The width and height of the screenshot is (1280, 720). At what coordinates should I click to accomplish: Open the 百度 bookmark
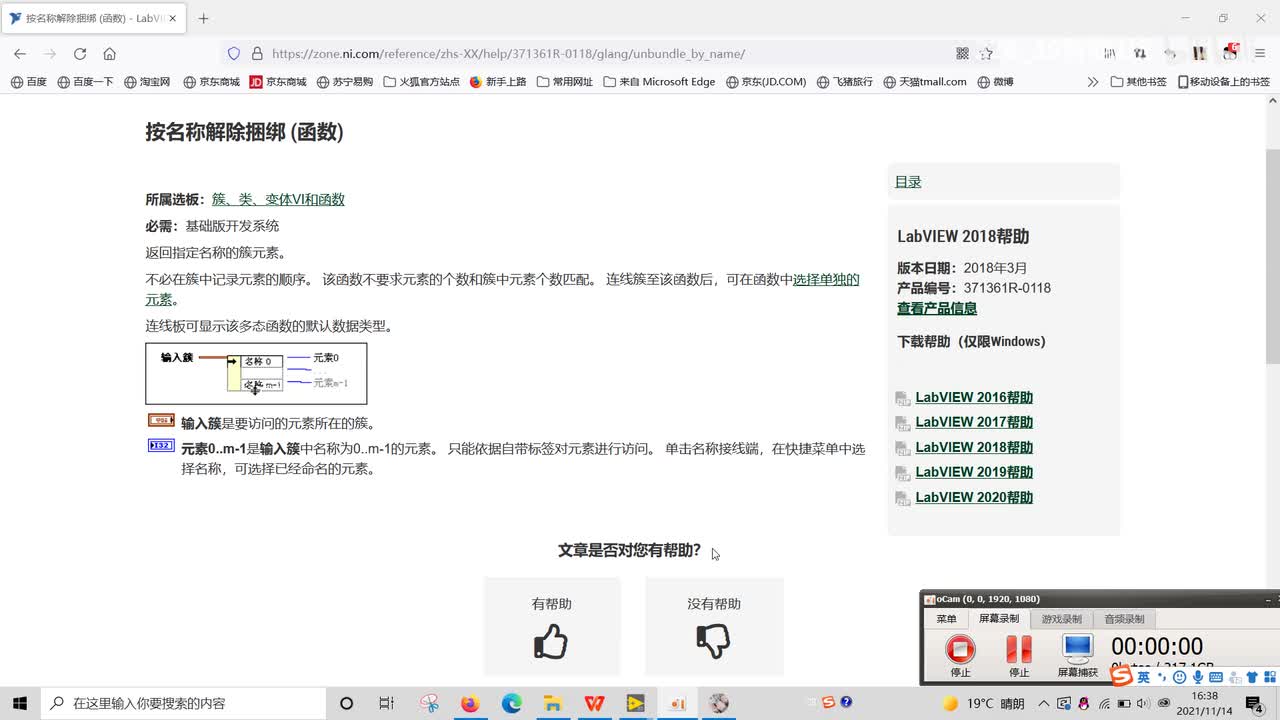[28, 82]
